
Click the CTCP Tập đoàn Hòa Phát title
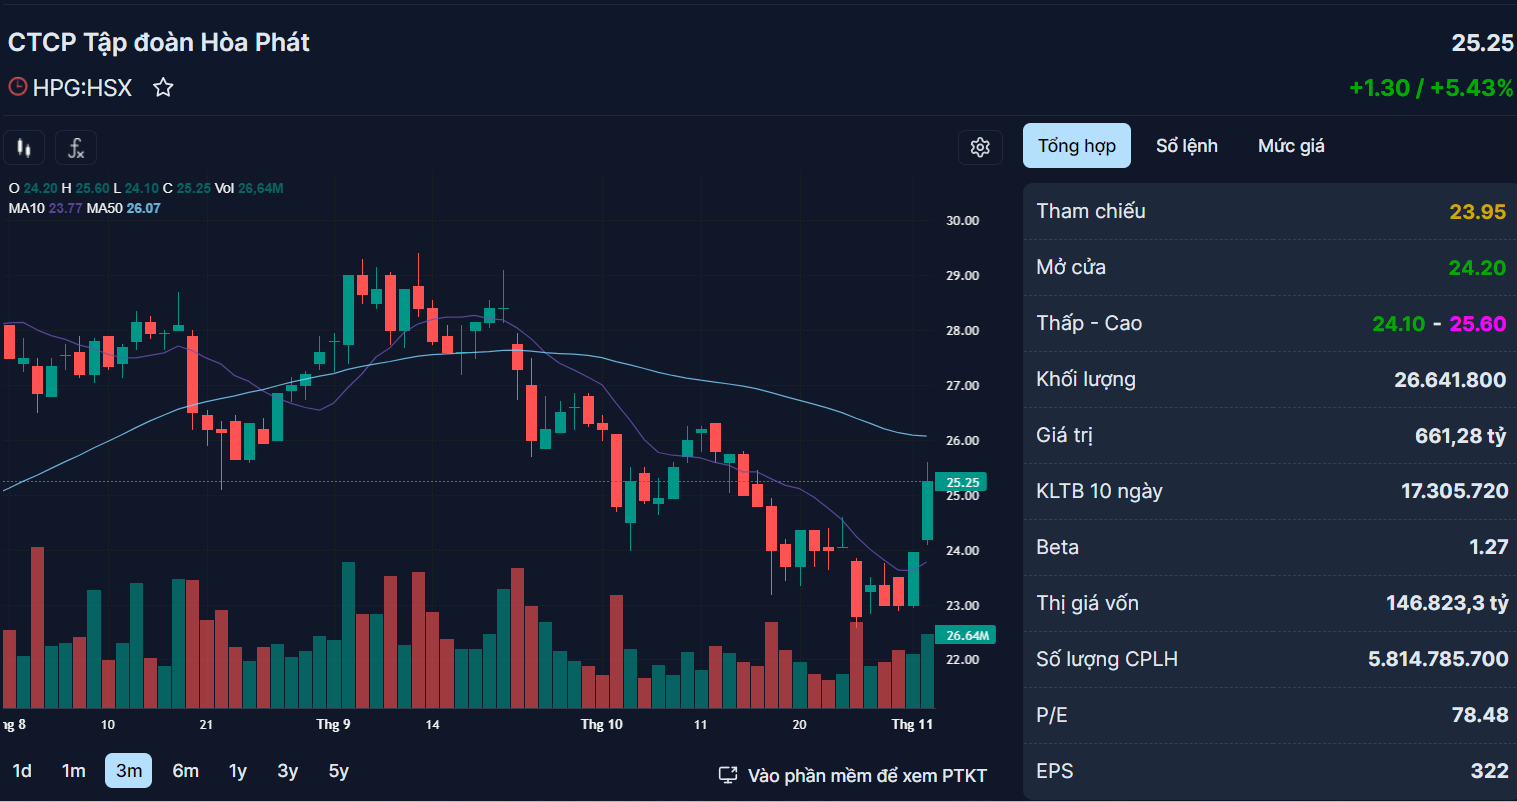[x=159, y=43]
